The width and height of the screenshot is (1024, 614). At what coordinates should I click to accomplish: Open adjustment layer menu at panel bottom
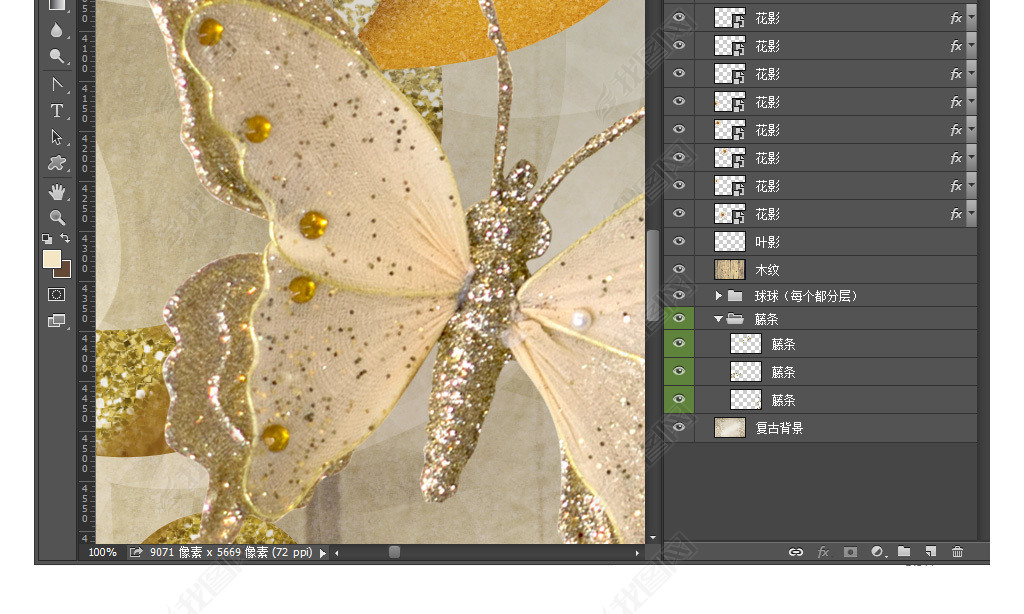878,552
